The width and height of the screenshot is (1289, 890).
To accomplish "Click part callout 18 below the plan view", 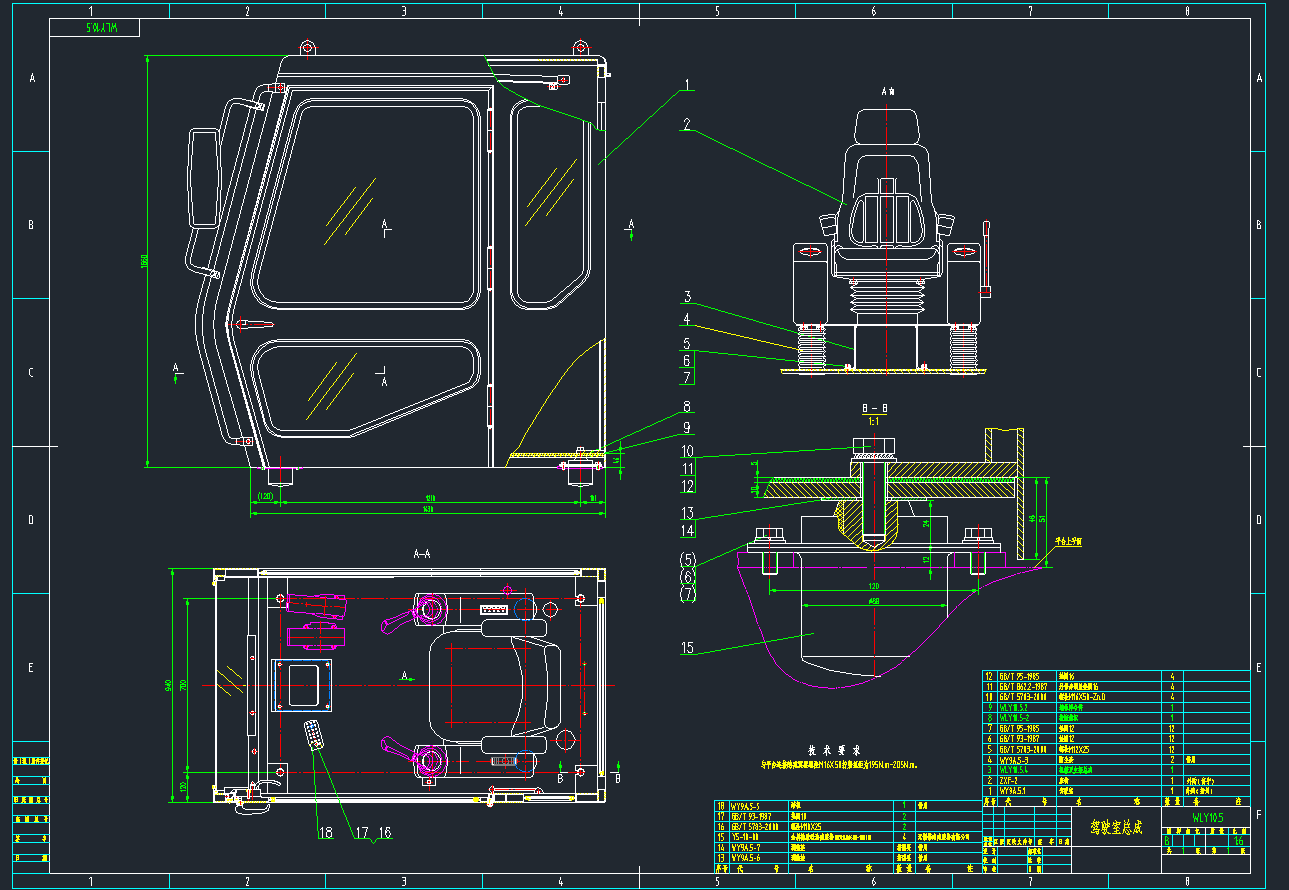I will (324, 831).
